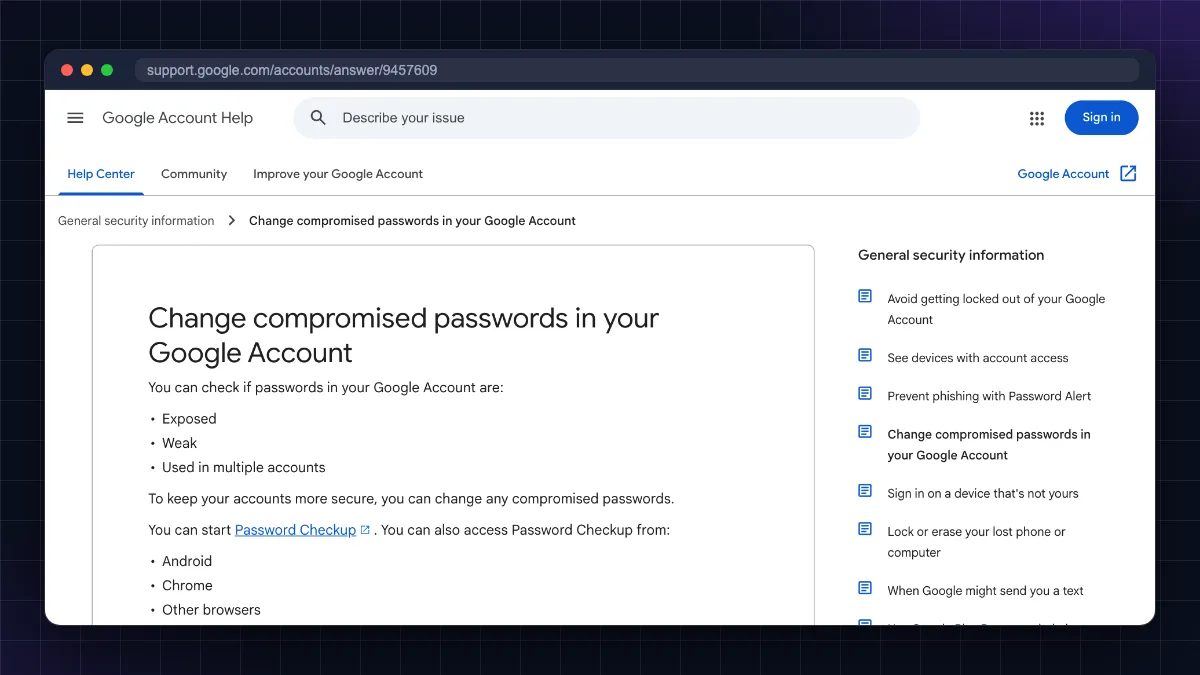Click article icon beside See devices with account access

[865, 355]
